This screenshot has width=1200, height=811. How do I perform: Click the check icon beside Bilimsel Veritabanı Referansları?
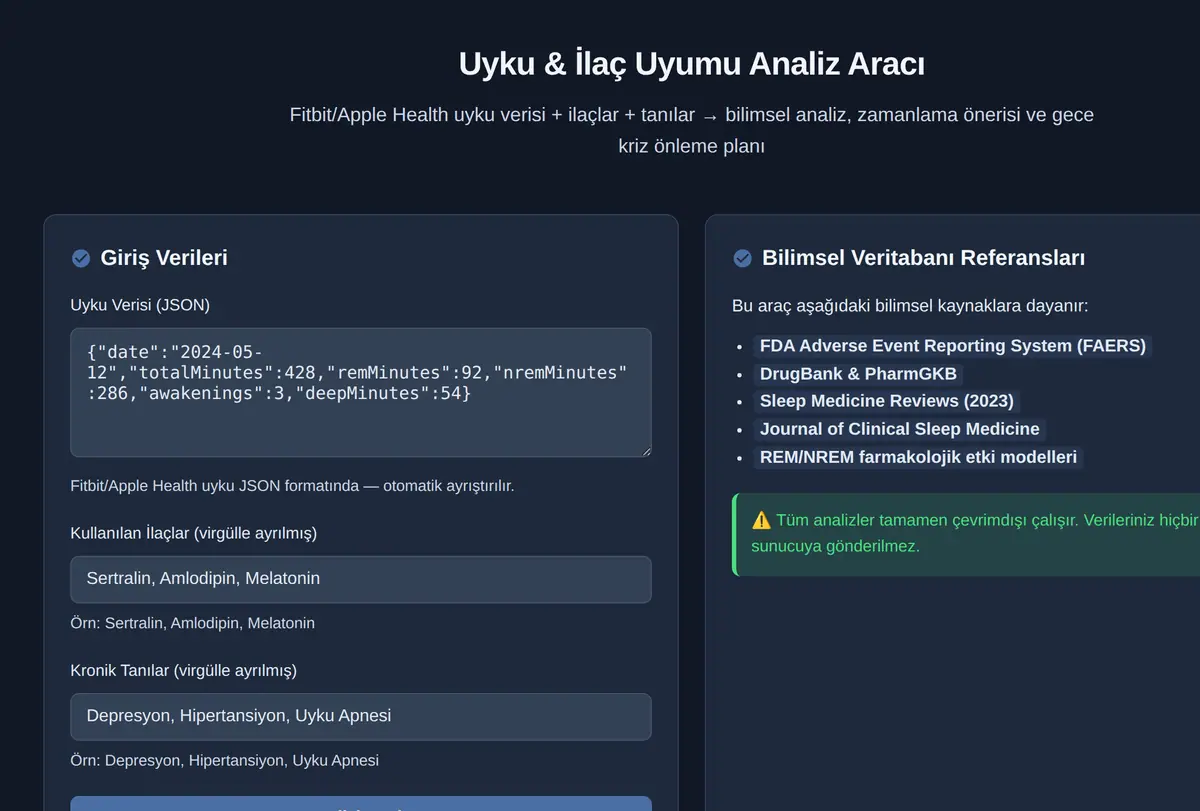[743, 259]
